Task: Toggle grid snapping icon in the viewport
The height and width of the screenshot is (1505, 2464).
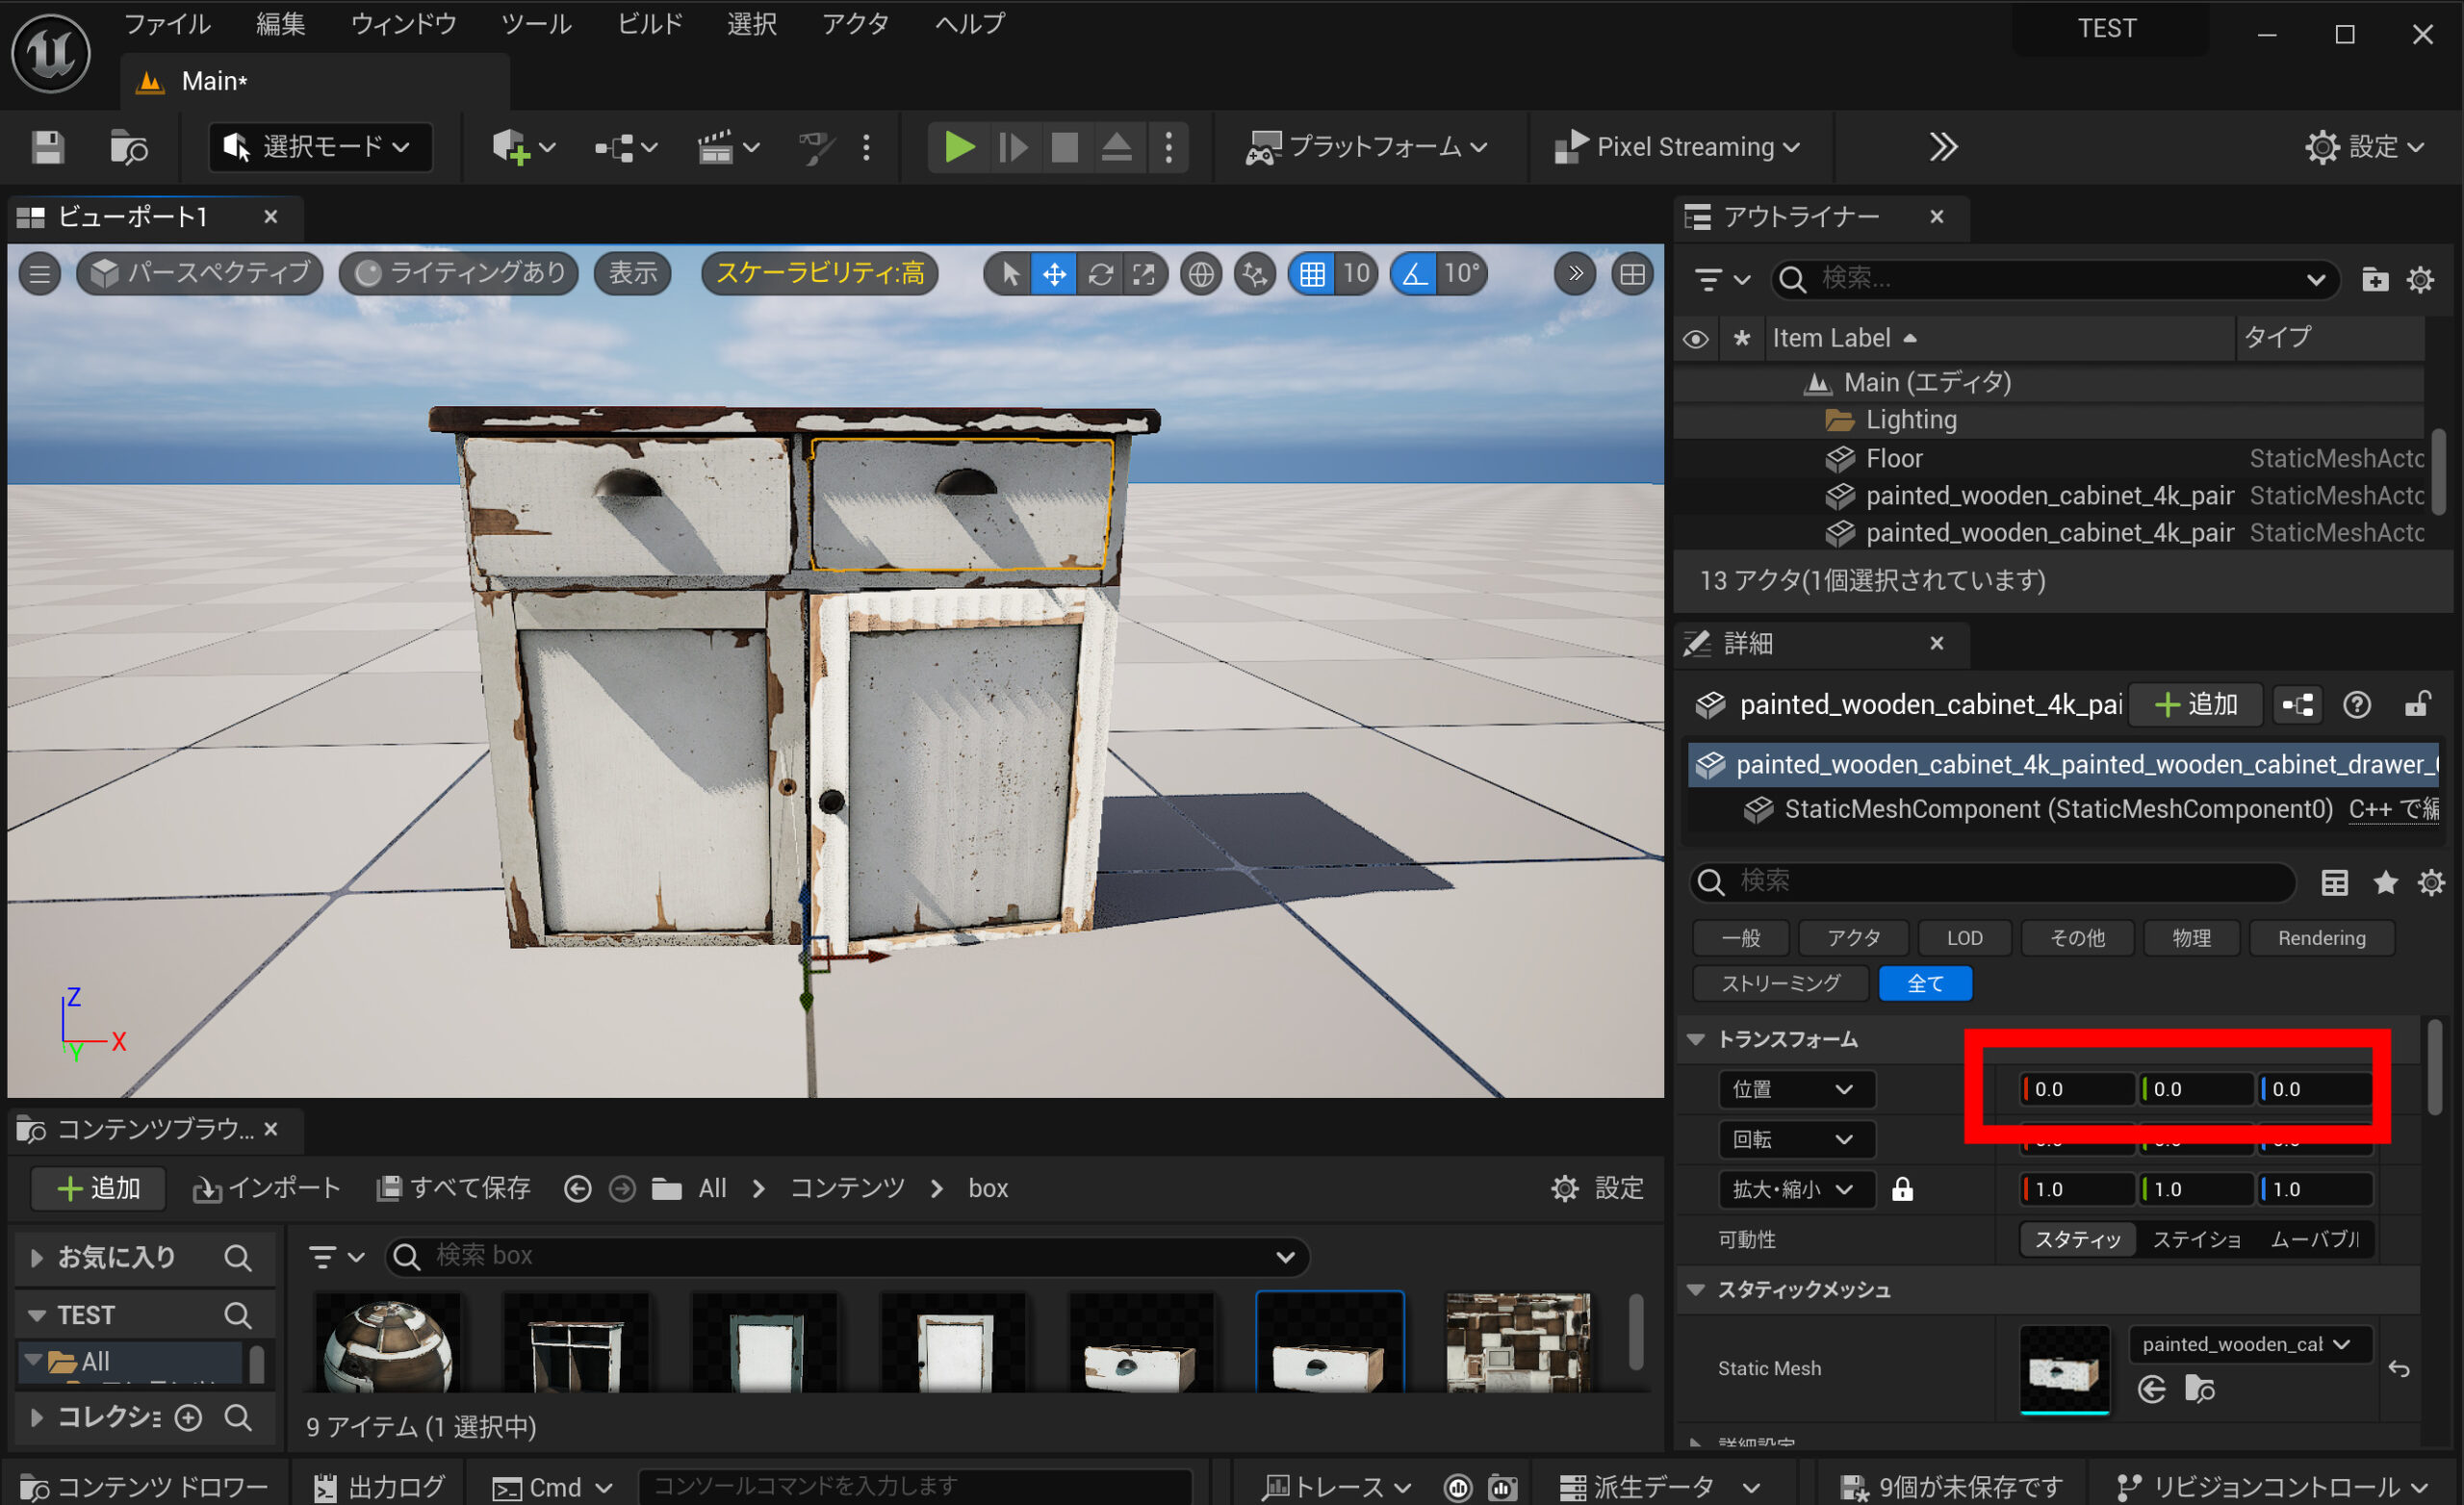Action: (1312, 274)
